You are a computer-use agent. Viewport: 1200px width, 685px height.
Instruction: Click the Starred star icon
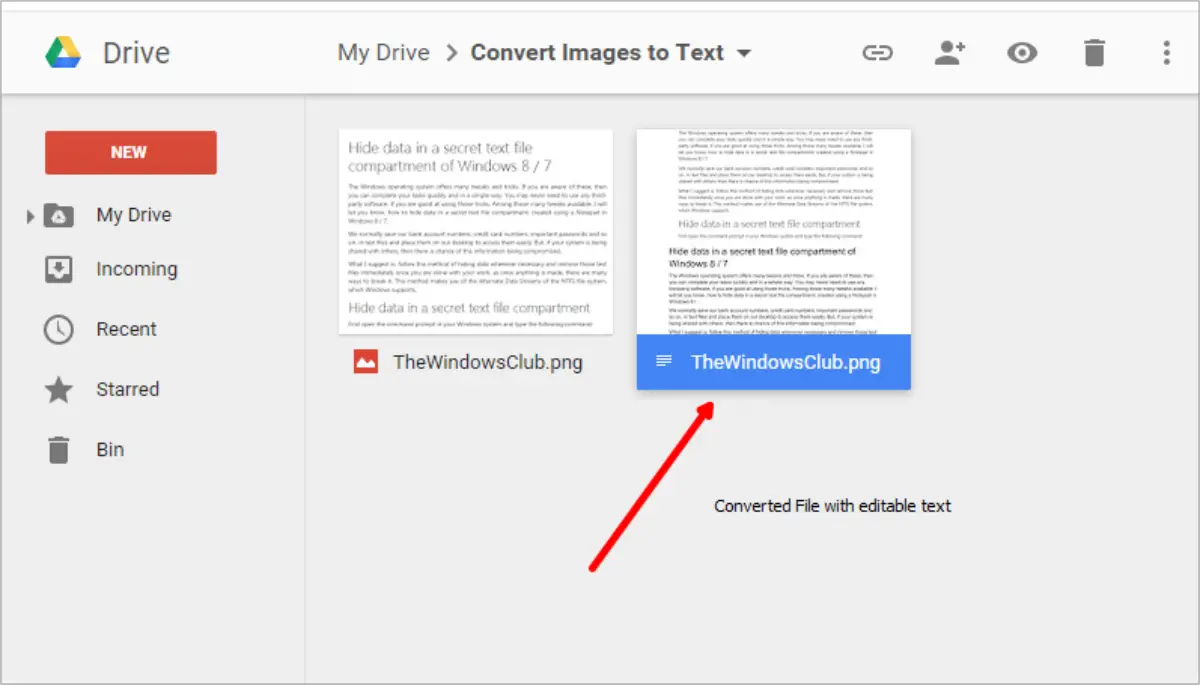[x=59, y=390]
